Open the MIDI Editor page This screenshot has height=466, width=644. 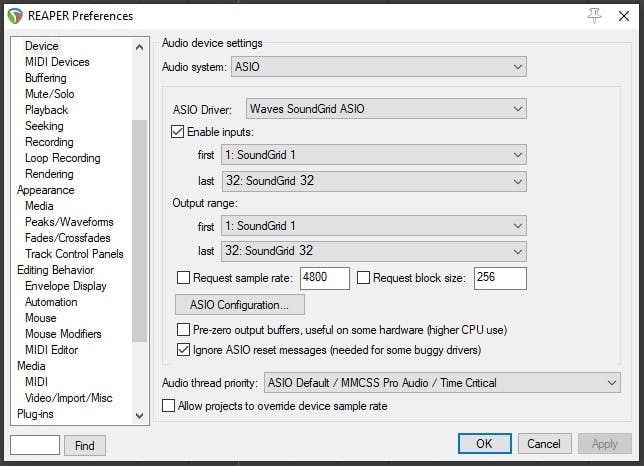[x=51, y=350]
